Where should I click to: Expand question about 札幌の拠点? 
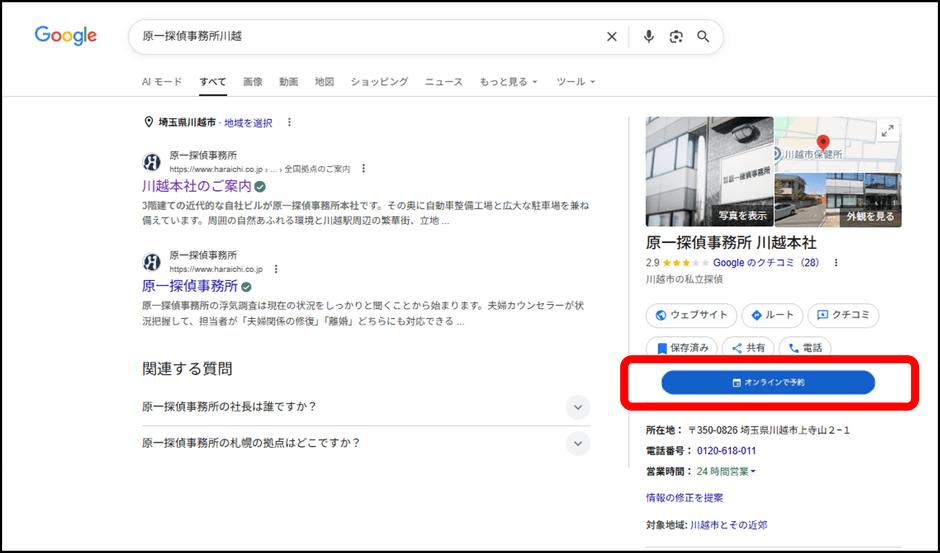pos(366,444)
